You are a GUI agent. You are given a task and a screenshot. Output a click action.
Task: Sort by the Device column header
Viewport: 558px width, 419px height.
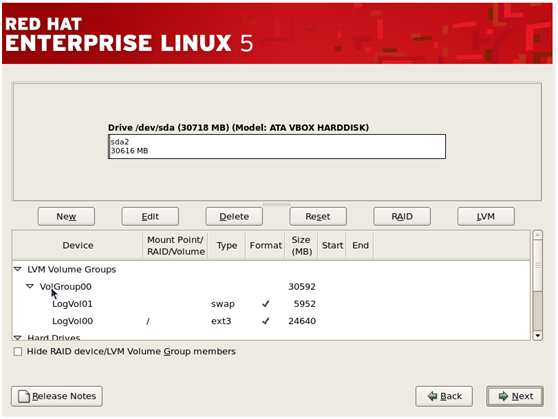click(x=78, y=245)
